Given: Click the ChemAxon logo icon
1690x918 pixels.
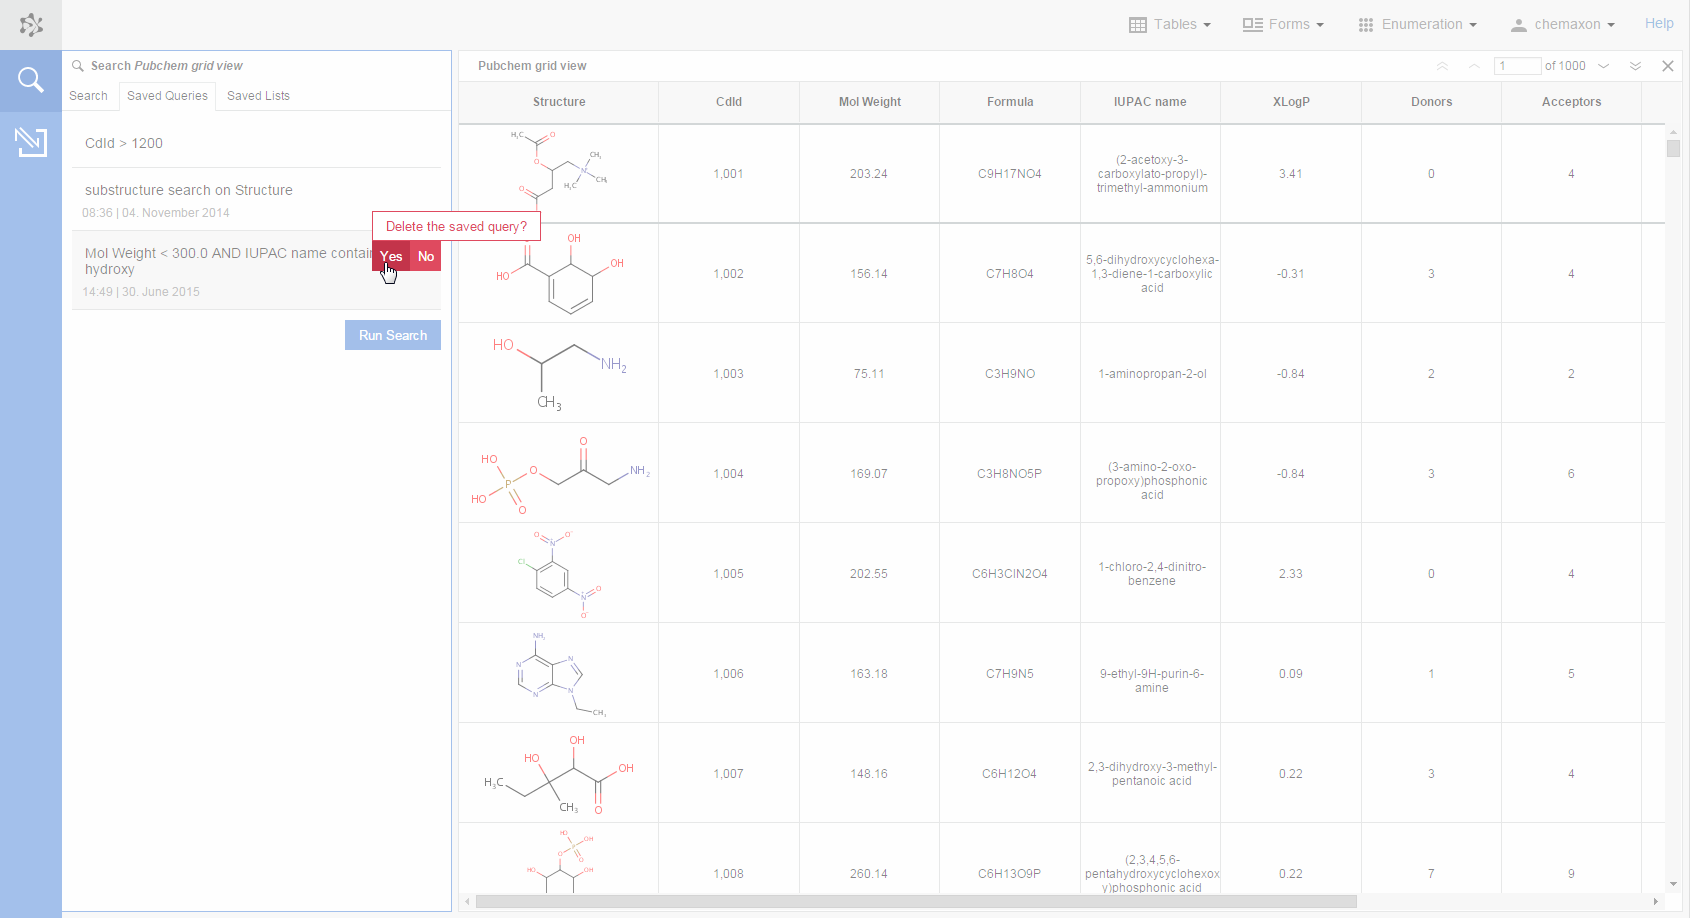Looking at the screenshot, I should tap(30, 24).
